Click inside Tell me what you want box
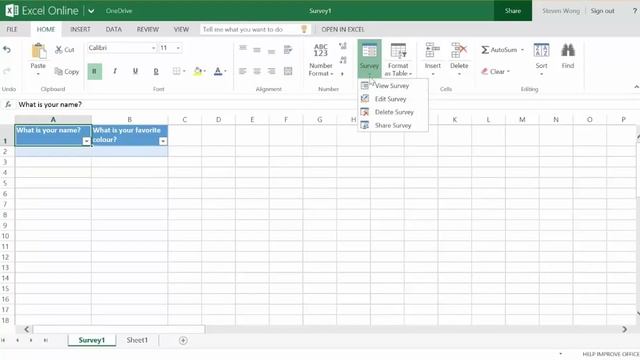This screenshot has height=360, width=640. (255, 29)
